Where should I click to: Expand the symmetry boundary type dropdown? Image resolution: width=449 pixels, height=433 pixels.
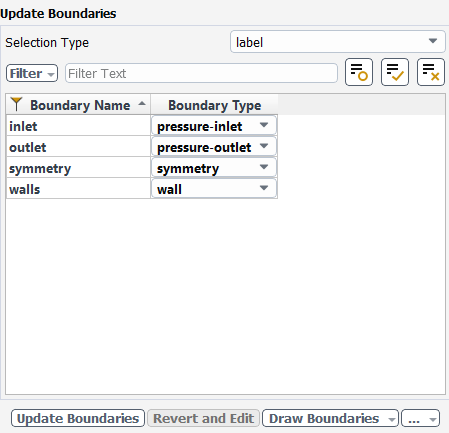(214, 168)
